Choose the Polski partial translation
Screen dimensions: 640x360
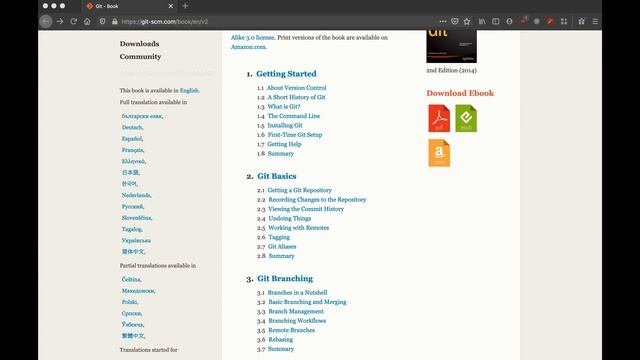pos(130,302)
